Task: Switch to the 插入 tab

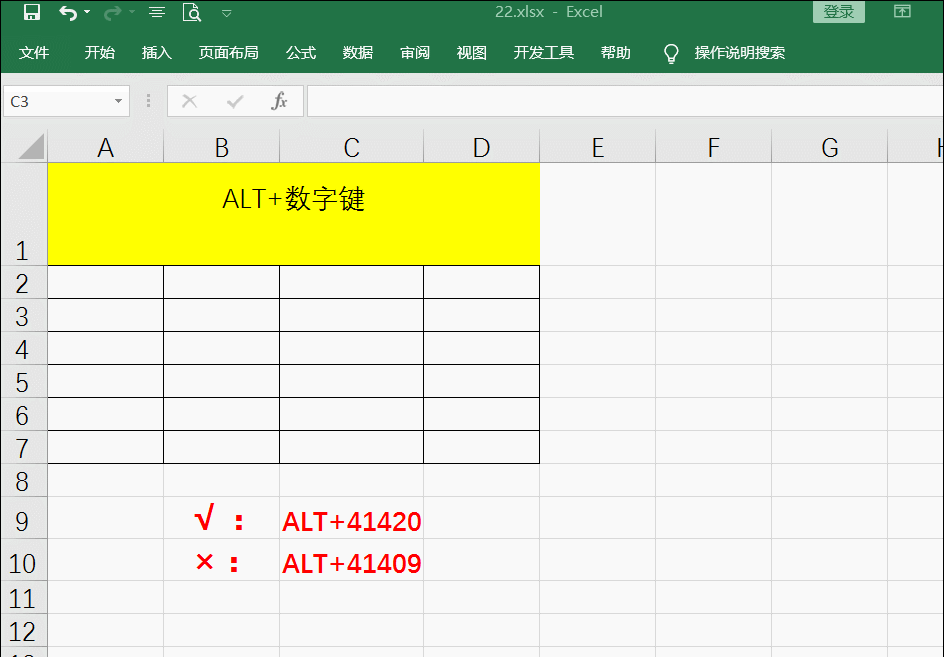Action: point(157,53)
